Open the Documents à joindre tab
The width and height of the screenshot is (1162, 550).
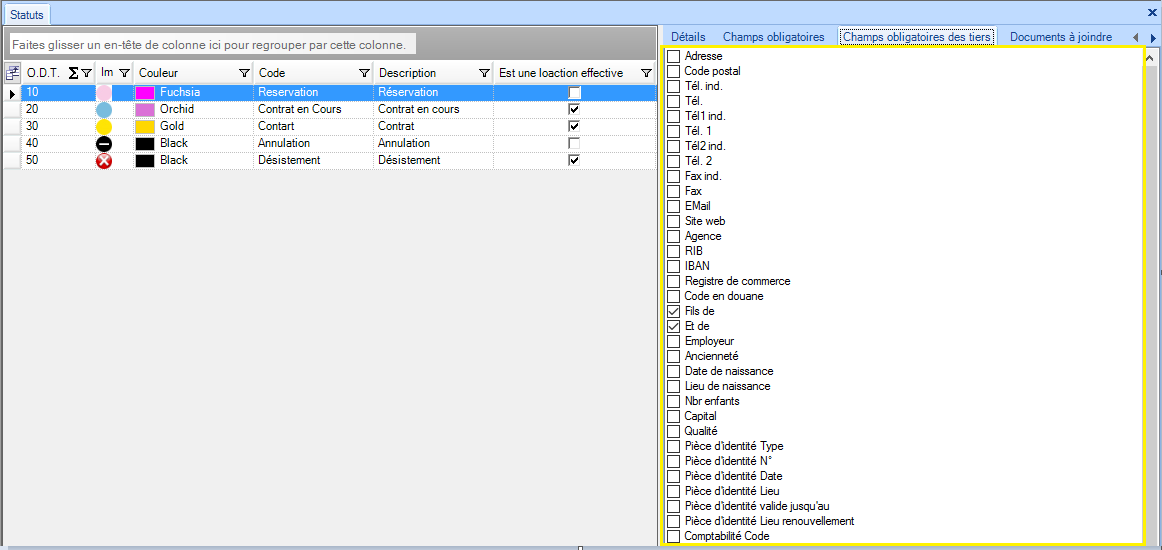coord(1060,37)
